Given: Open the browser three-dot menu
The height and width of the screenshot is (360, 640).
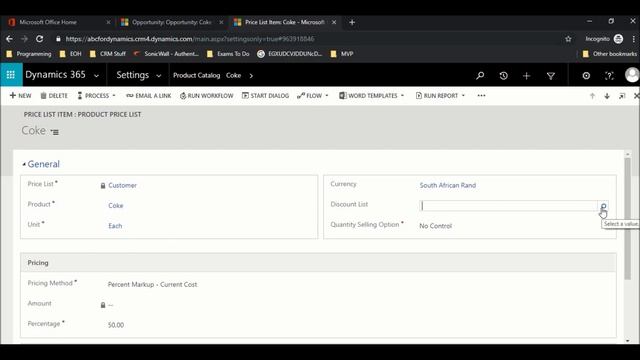Looking at the screenshot, I should click(x=633, y=39).
